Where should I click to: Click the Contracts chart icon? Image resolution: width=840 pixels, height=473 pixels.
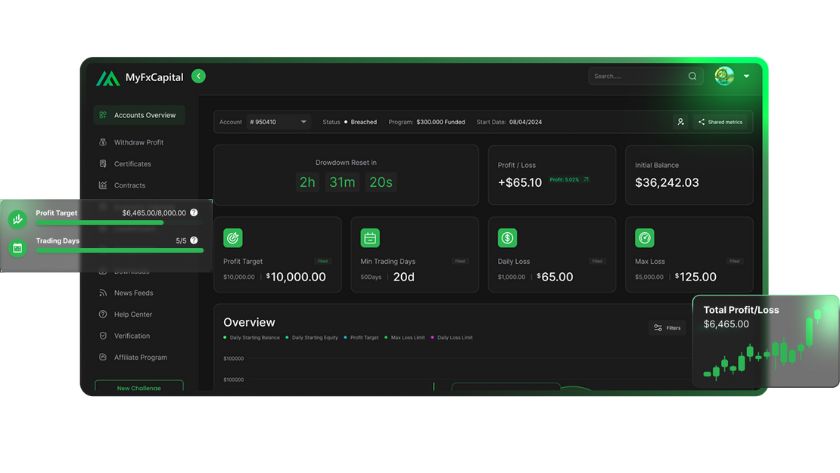(103, 185)
